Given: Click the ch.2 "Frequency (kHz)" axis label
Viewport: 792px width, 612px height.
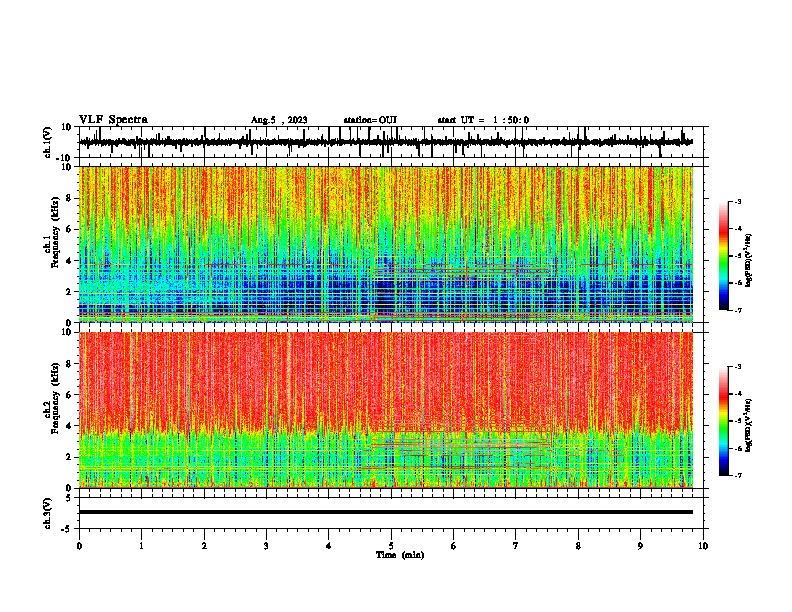Looking at the screenshot, I should click(x=55, y=398).
